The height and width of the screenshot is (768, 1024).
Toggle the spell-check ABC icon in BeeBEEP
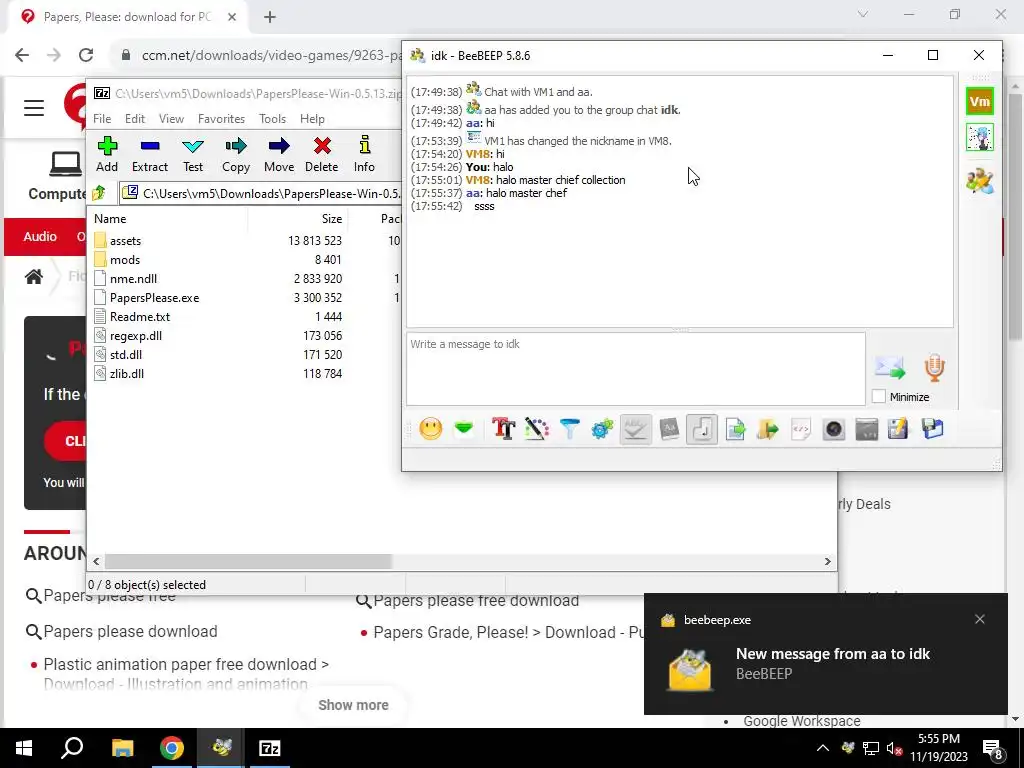[635, 429]
